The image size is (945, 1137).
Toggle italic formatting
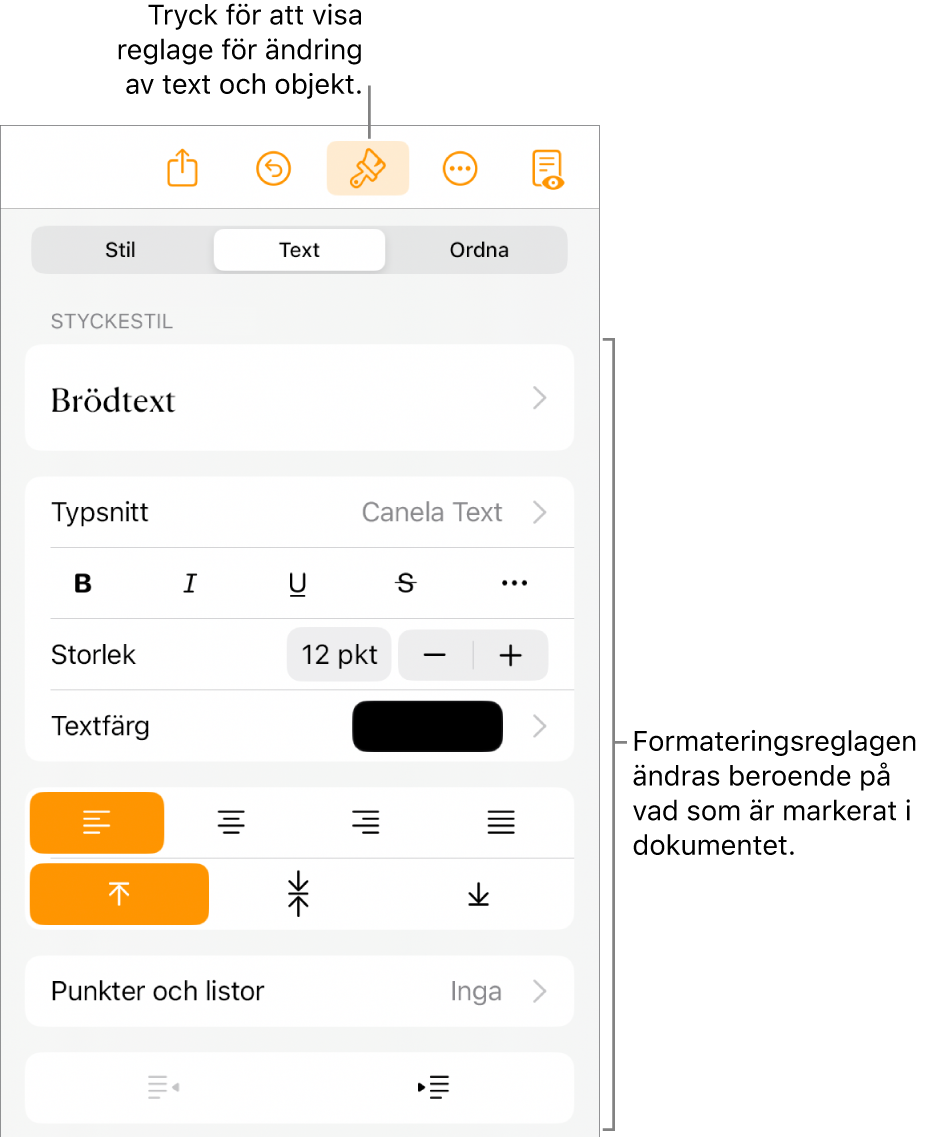[190, 583]
